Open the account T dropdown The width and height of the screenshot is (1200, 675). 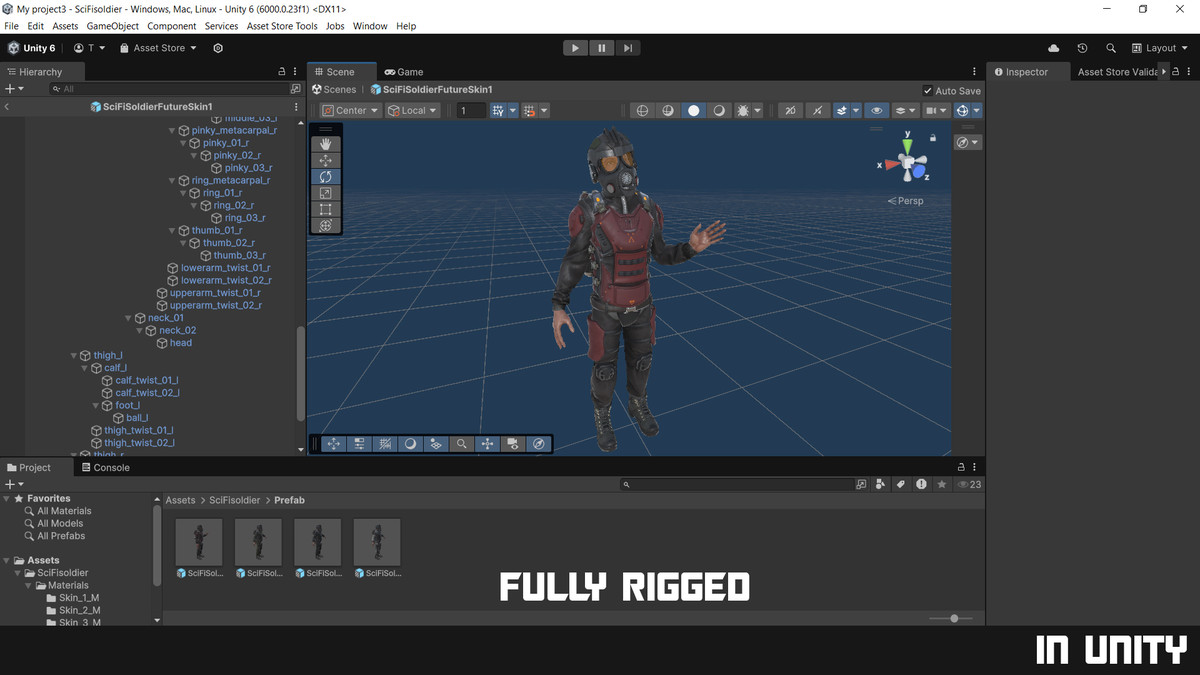point(90,48)
